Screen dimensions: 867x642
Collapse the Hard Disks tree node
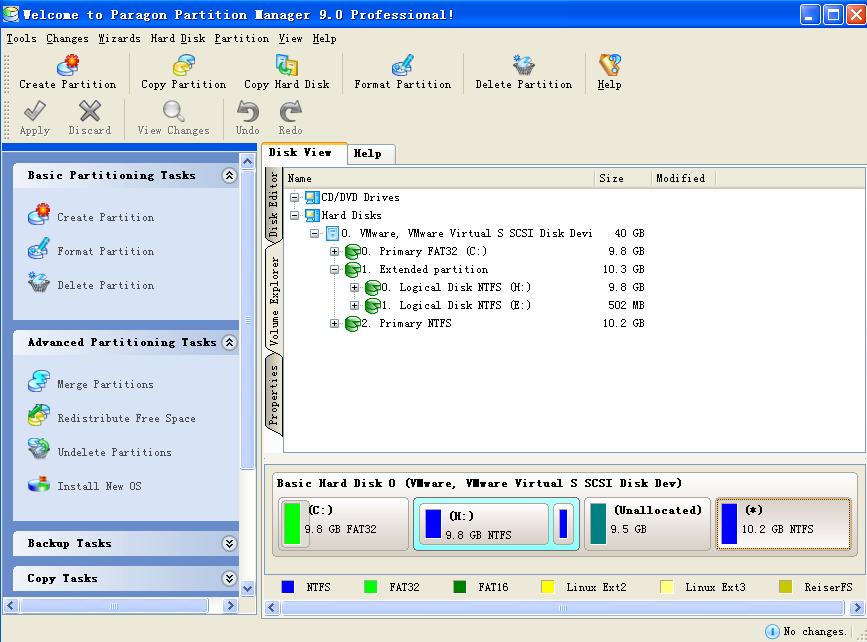pyautogui.click(x=294, y=215)
